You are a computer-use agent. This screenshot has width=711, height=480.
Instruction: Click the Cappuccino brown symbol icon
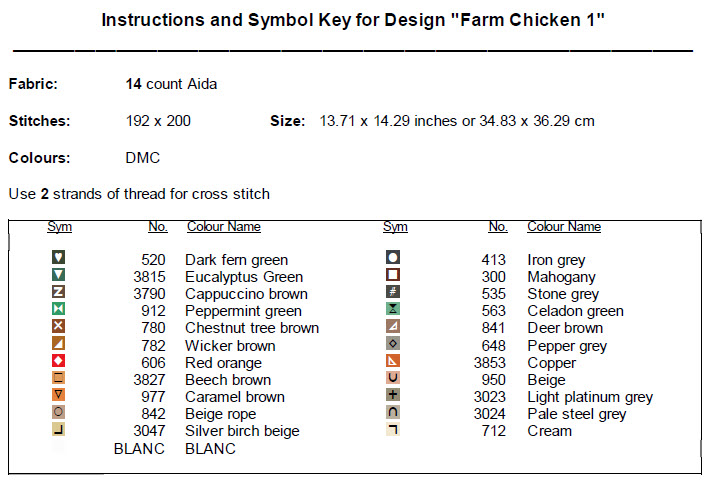click(59, 292)
